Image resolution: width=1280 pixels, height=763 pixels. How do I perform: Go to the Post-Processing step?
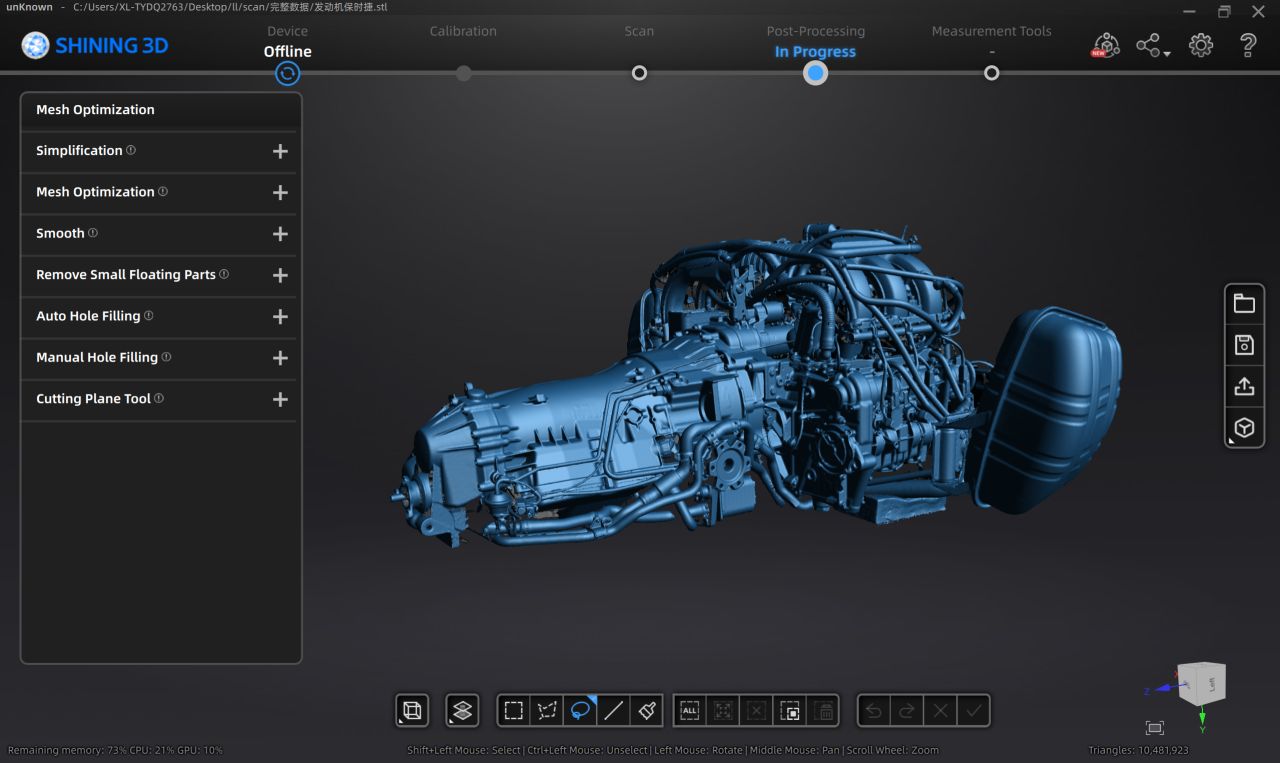pyautogui.click(x=815, y=31)
